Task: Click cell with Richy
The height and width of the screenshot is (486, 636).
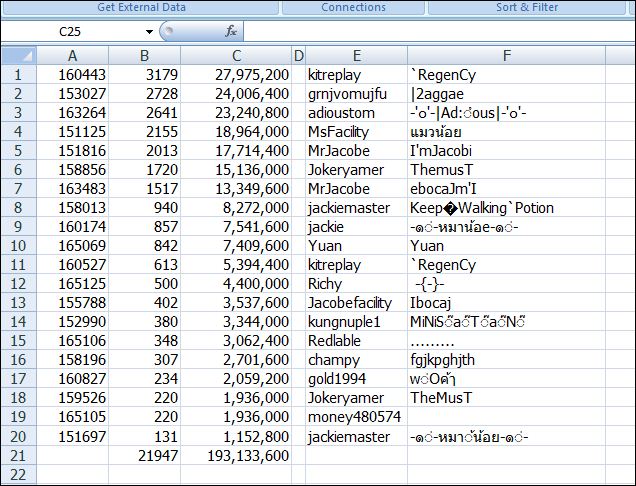Action: (357, 284)
